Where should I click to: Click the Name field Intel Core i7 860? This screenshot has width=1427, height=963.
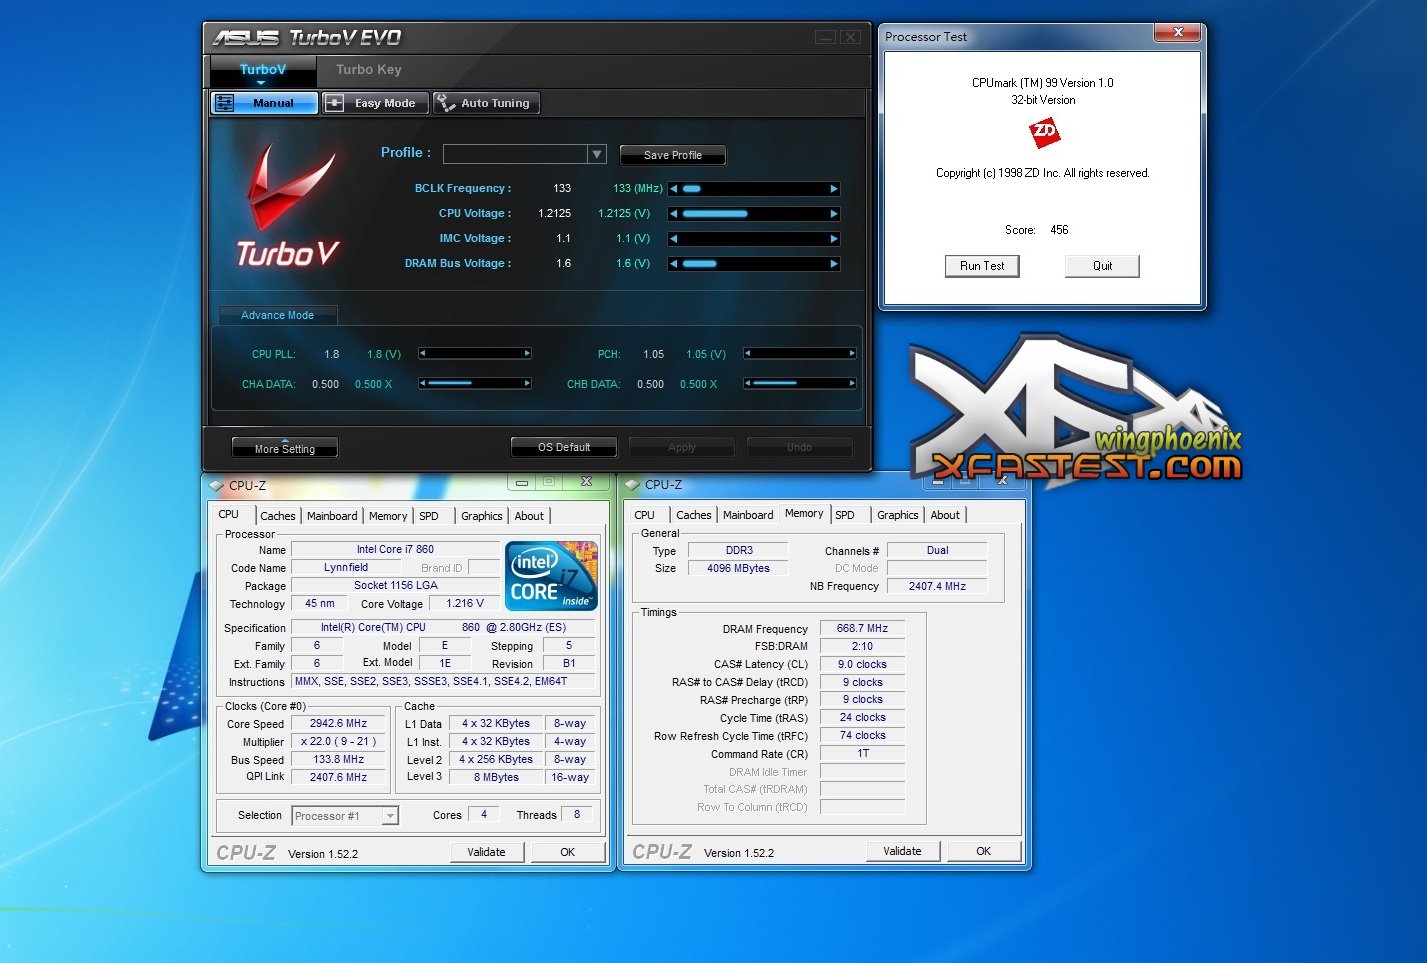tap(395, 550)
